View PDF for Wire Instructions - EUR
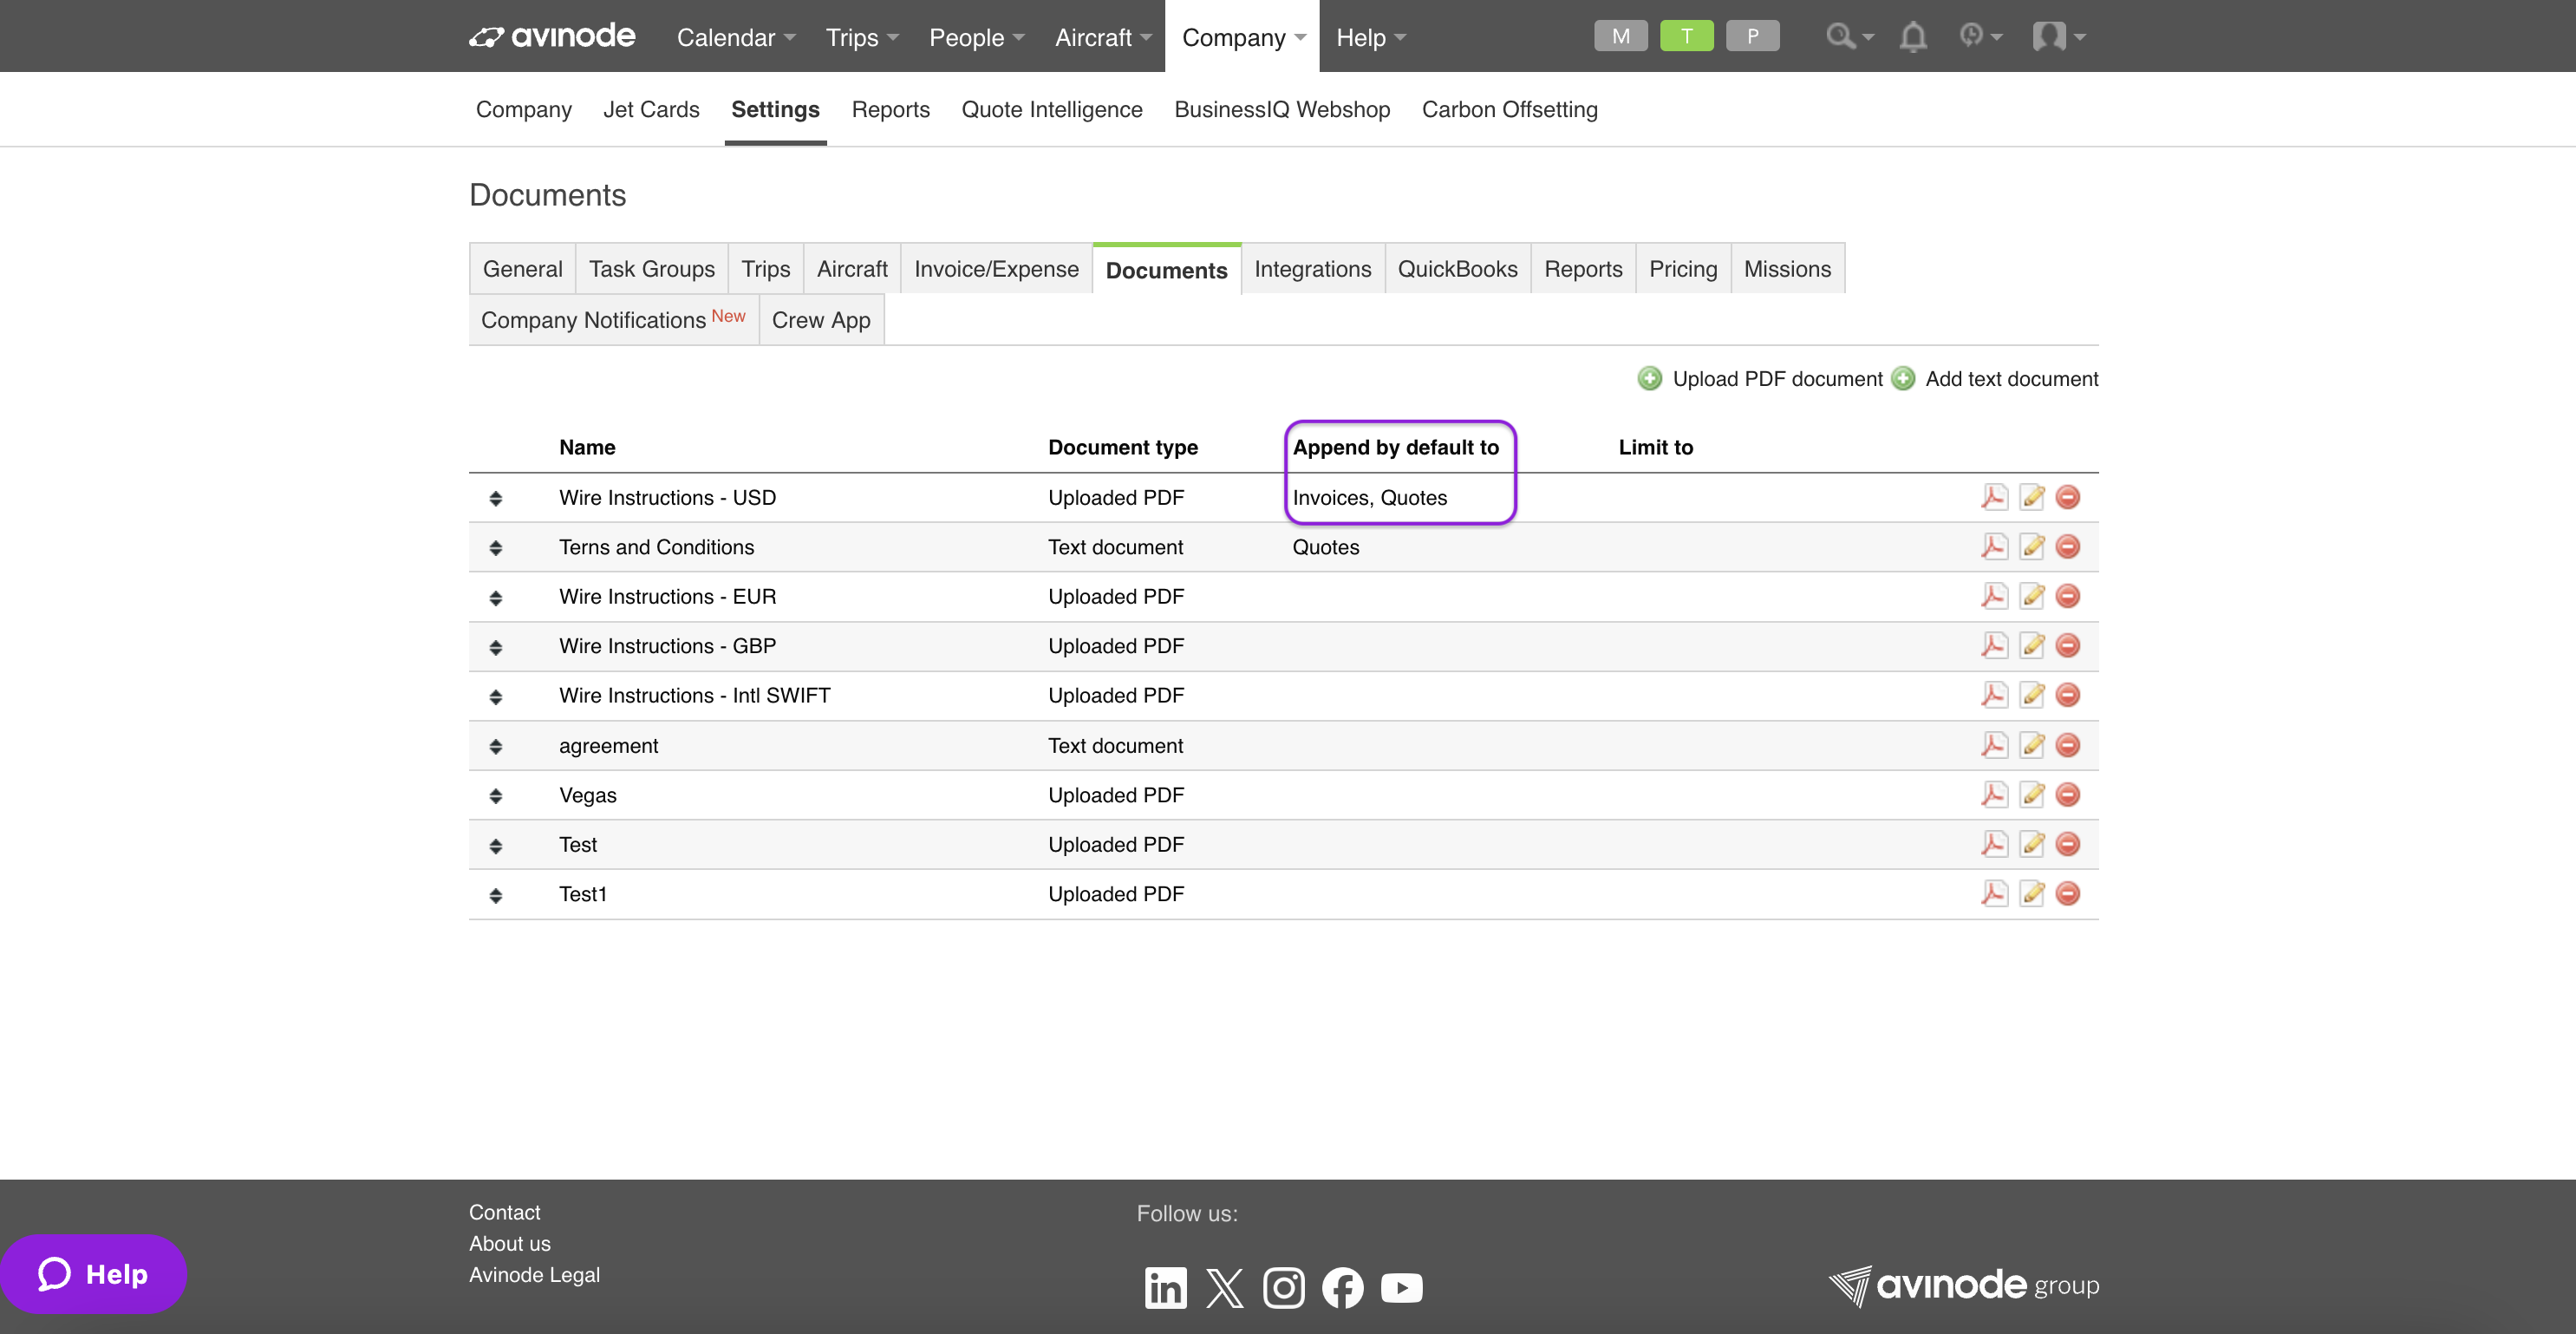The height and width of the screenshot is (1334, 2576). (1994, 596)
